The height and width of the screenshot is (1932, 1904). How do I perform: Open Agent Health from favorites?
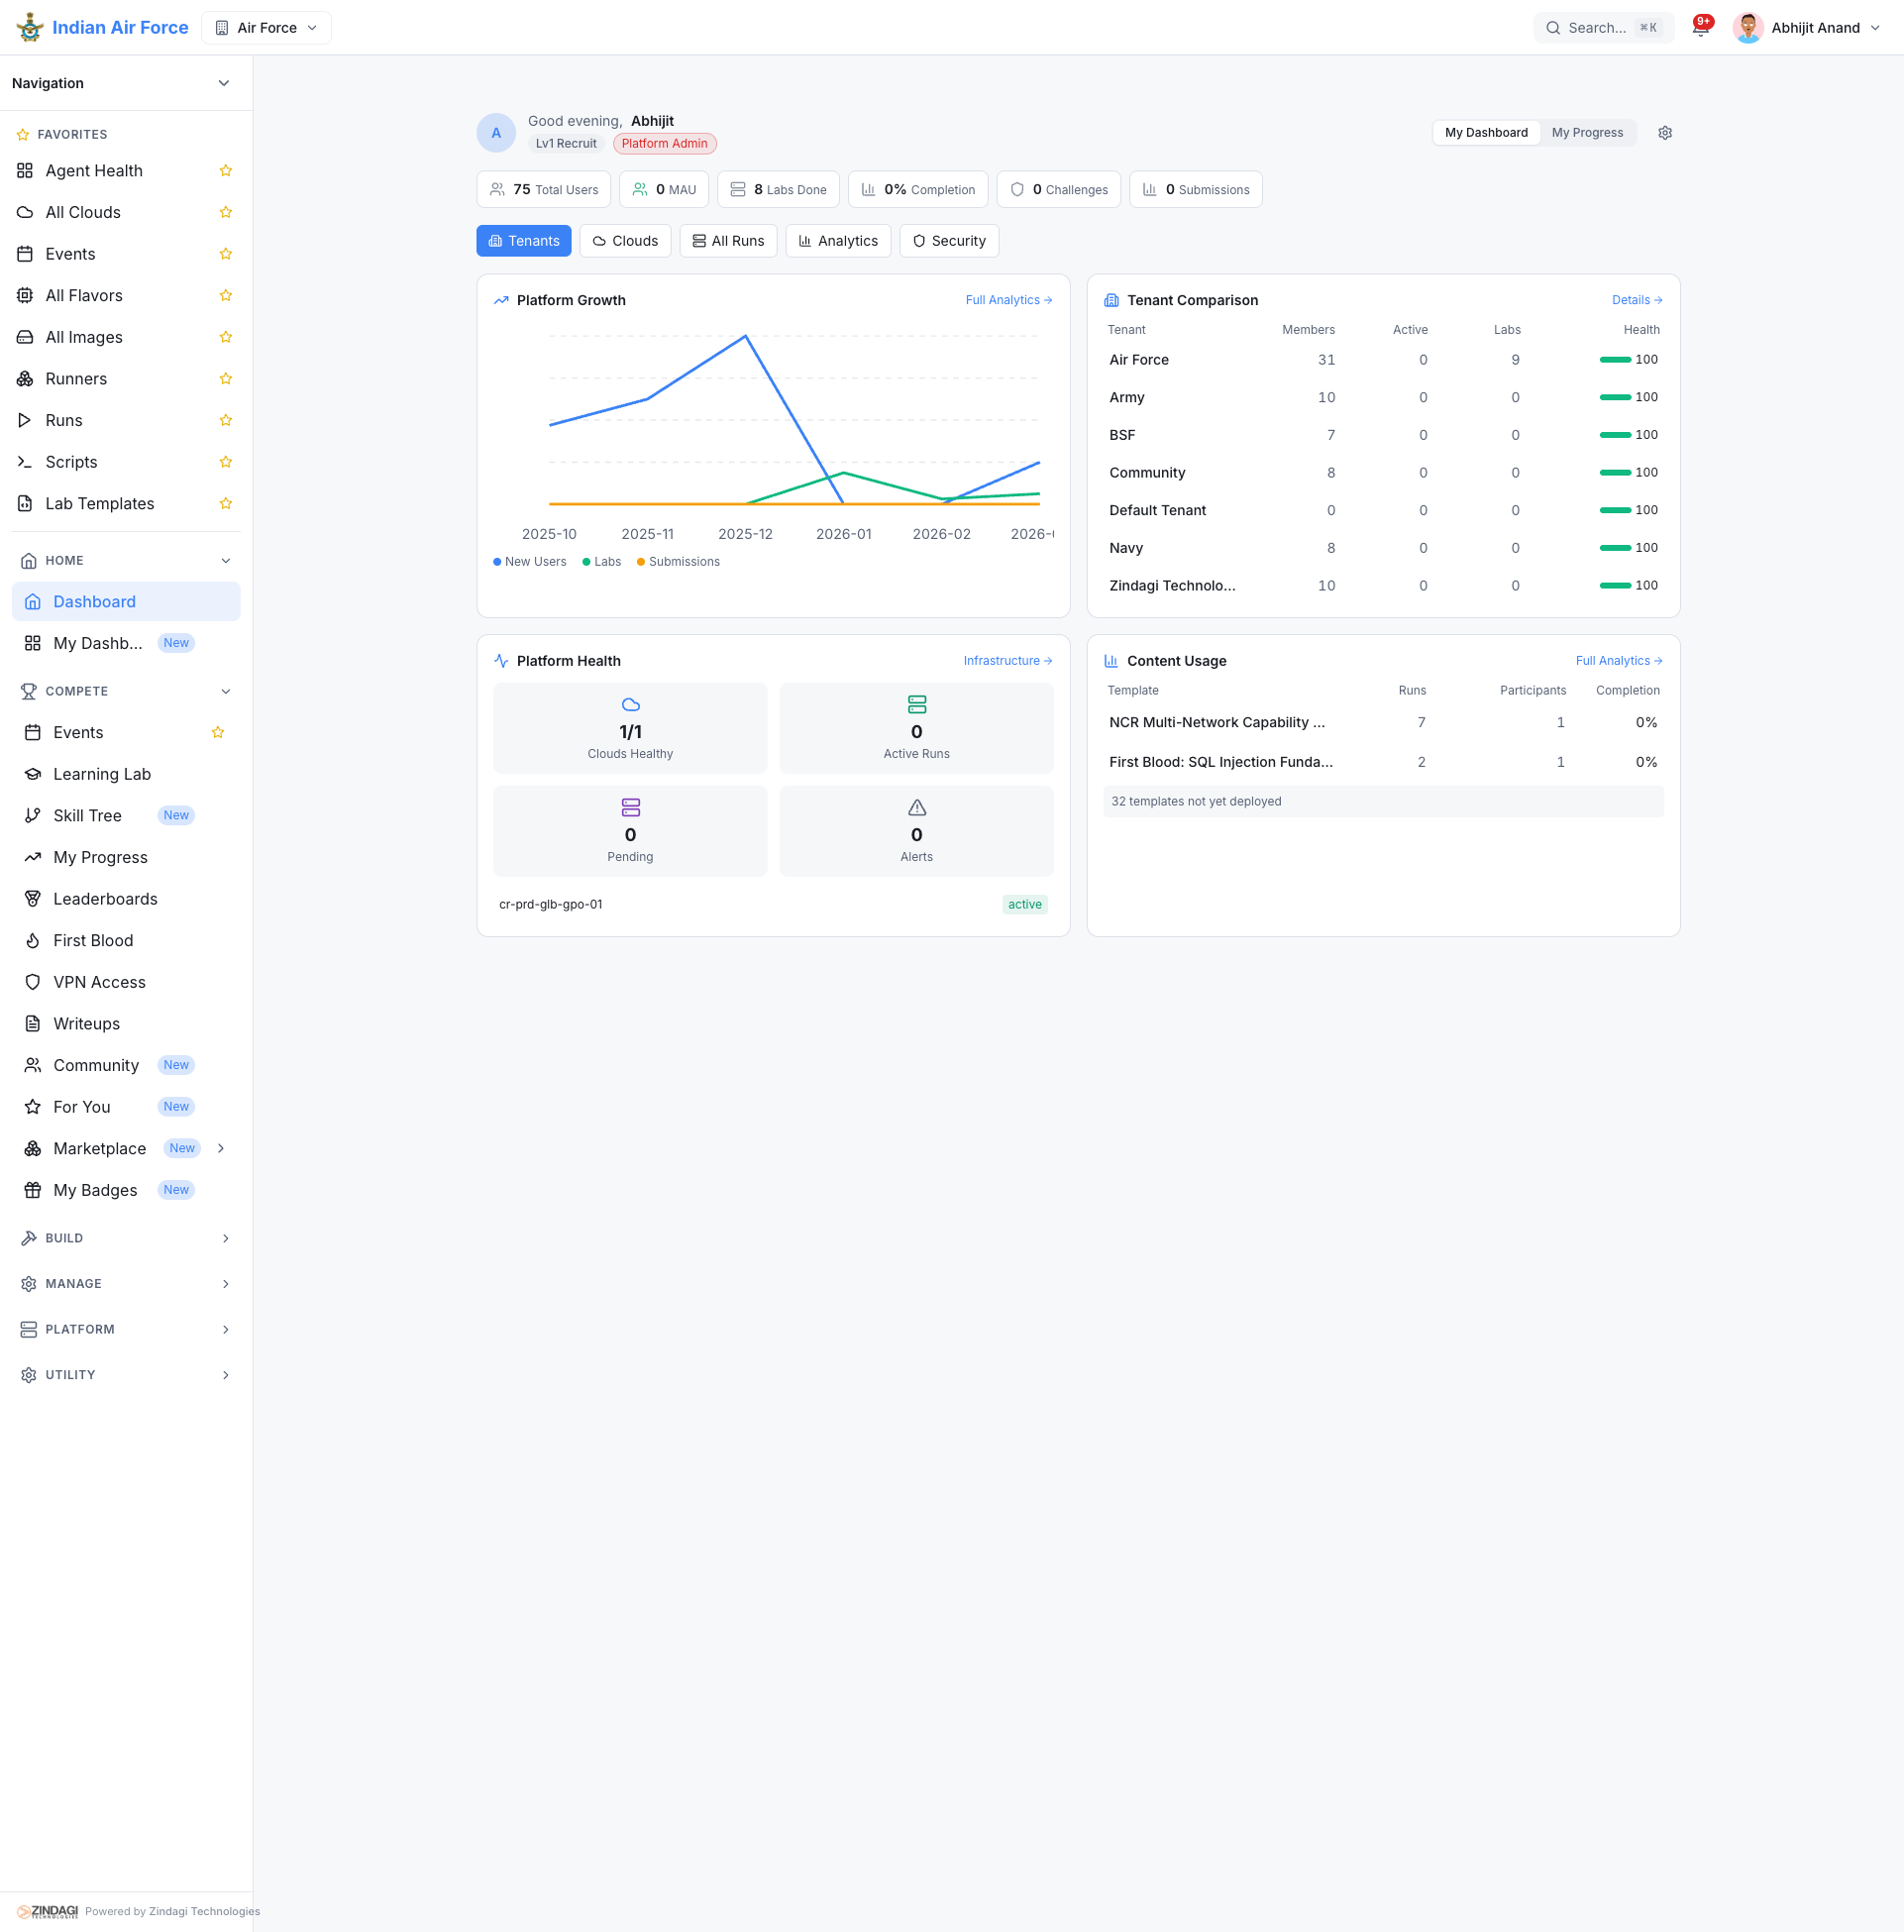[x=94, y=171]
